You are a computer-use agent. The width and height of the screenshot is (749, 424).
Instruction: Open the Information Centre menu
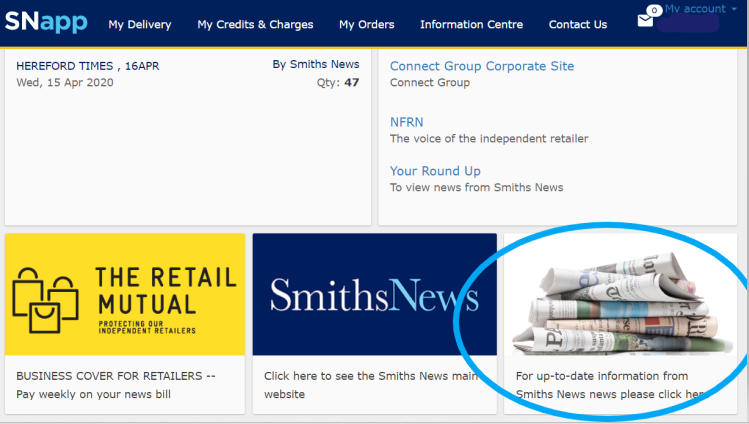(x=471, y=24)
